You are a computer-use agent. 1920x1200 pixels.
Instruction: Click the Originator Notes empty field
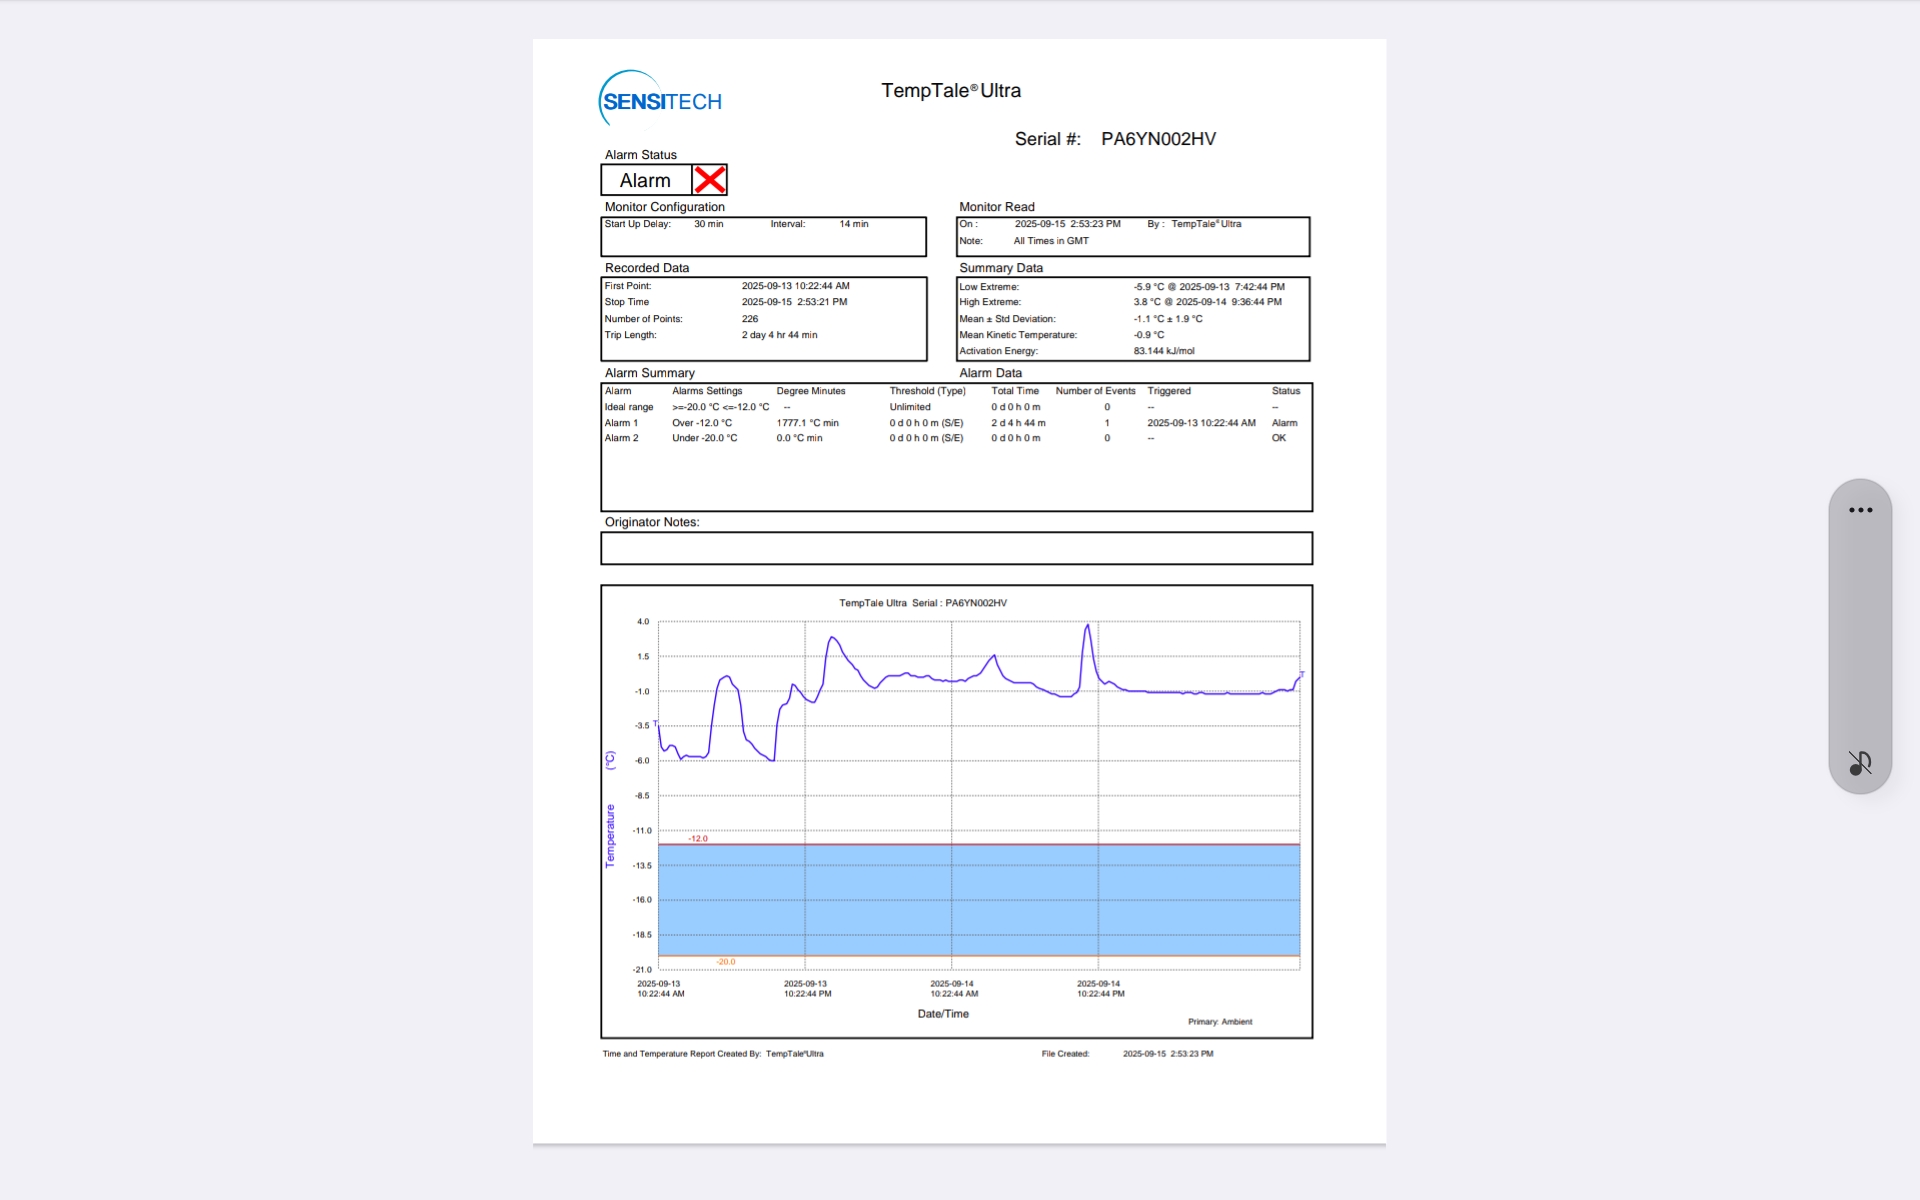956,548
